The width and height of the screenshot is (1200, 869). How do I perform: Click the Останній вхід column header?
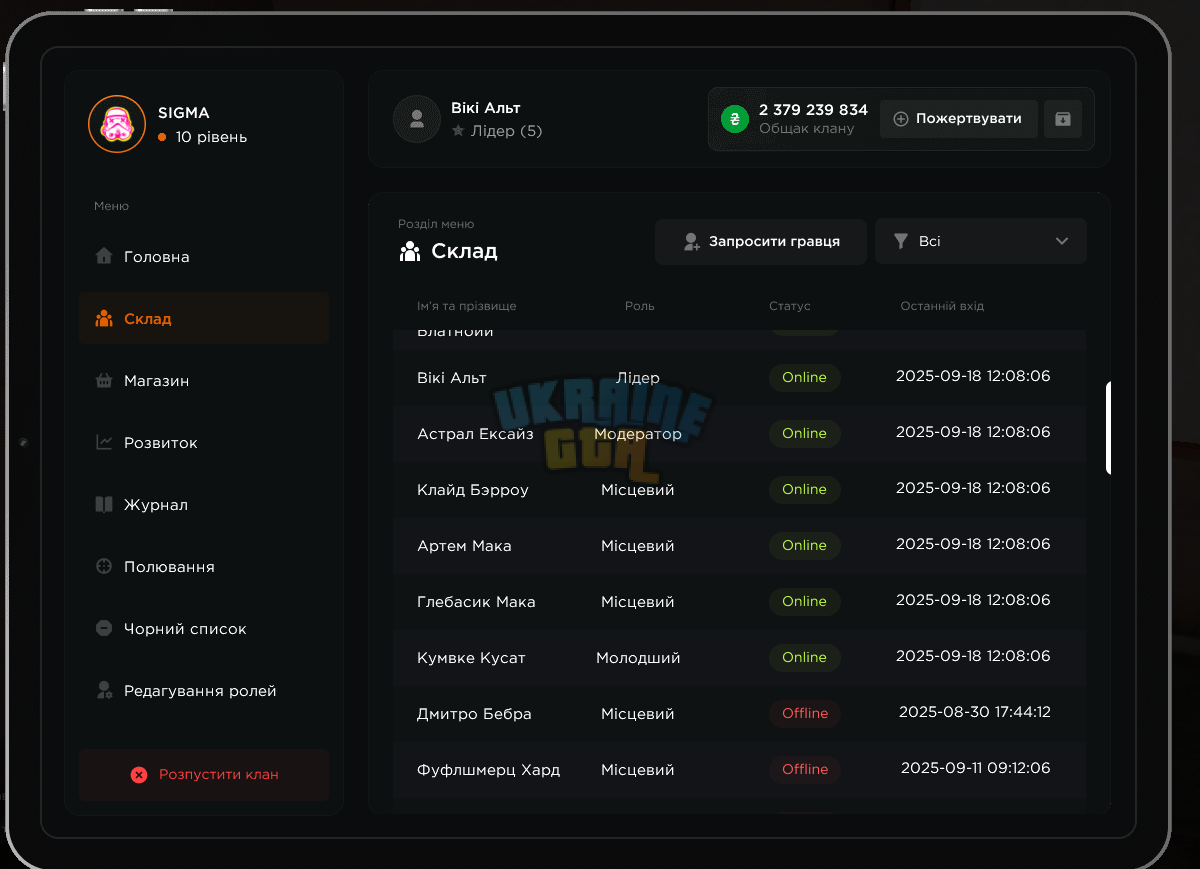tap(942, 306)
